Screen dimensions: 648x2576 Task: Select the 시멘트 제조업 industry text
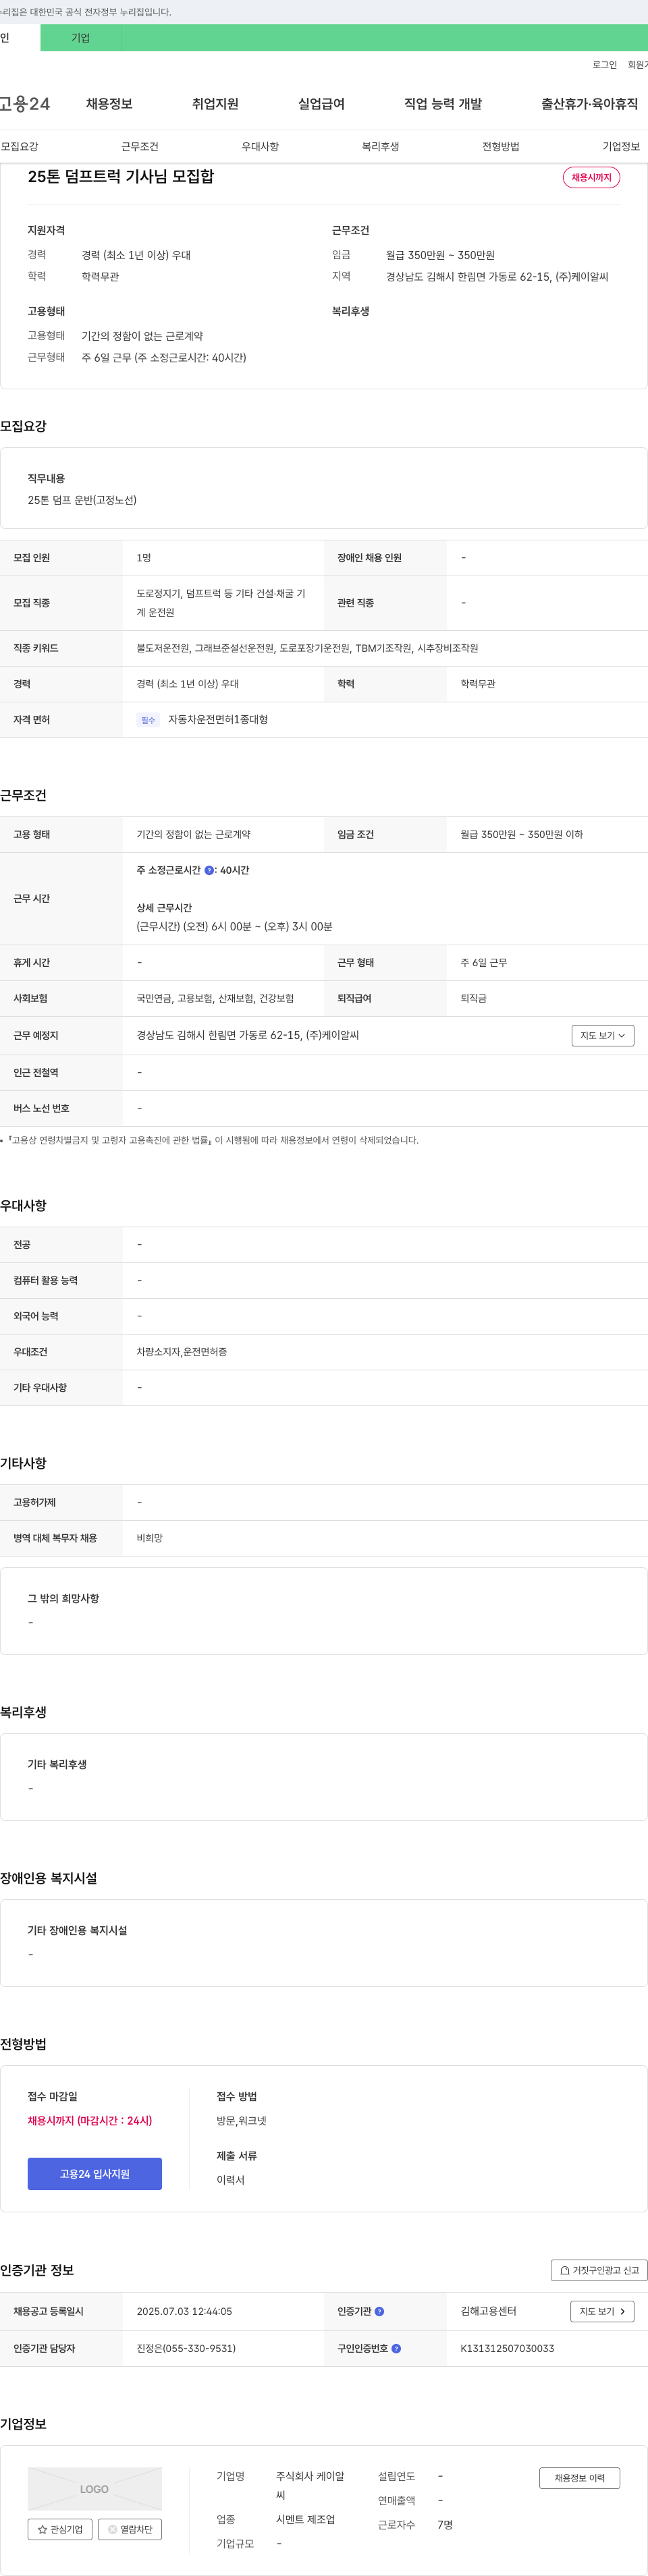pos(306,2520)
